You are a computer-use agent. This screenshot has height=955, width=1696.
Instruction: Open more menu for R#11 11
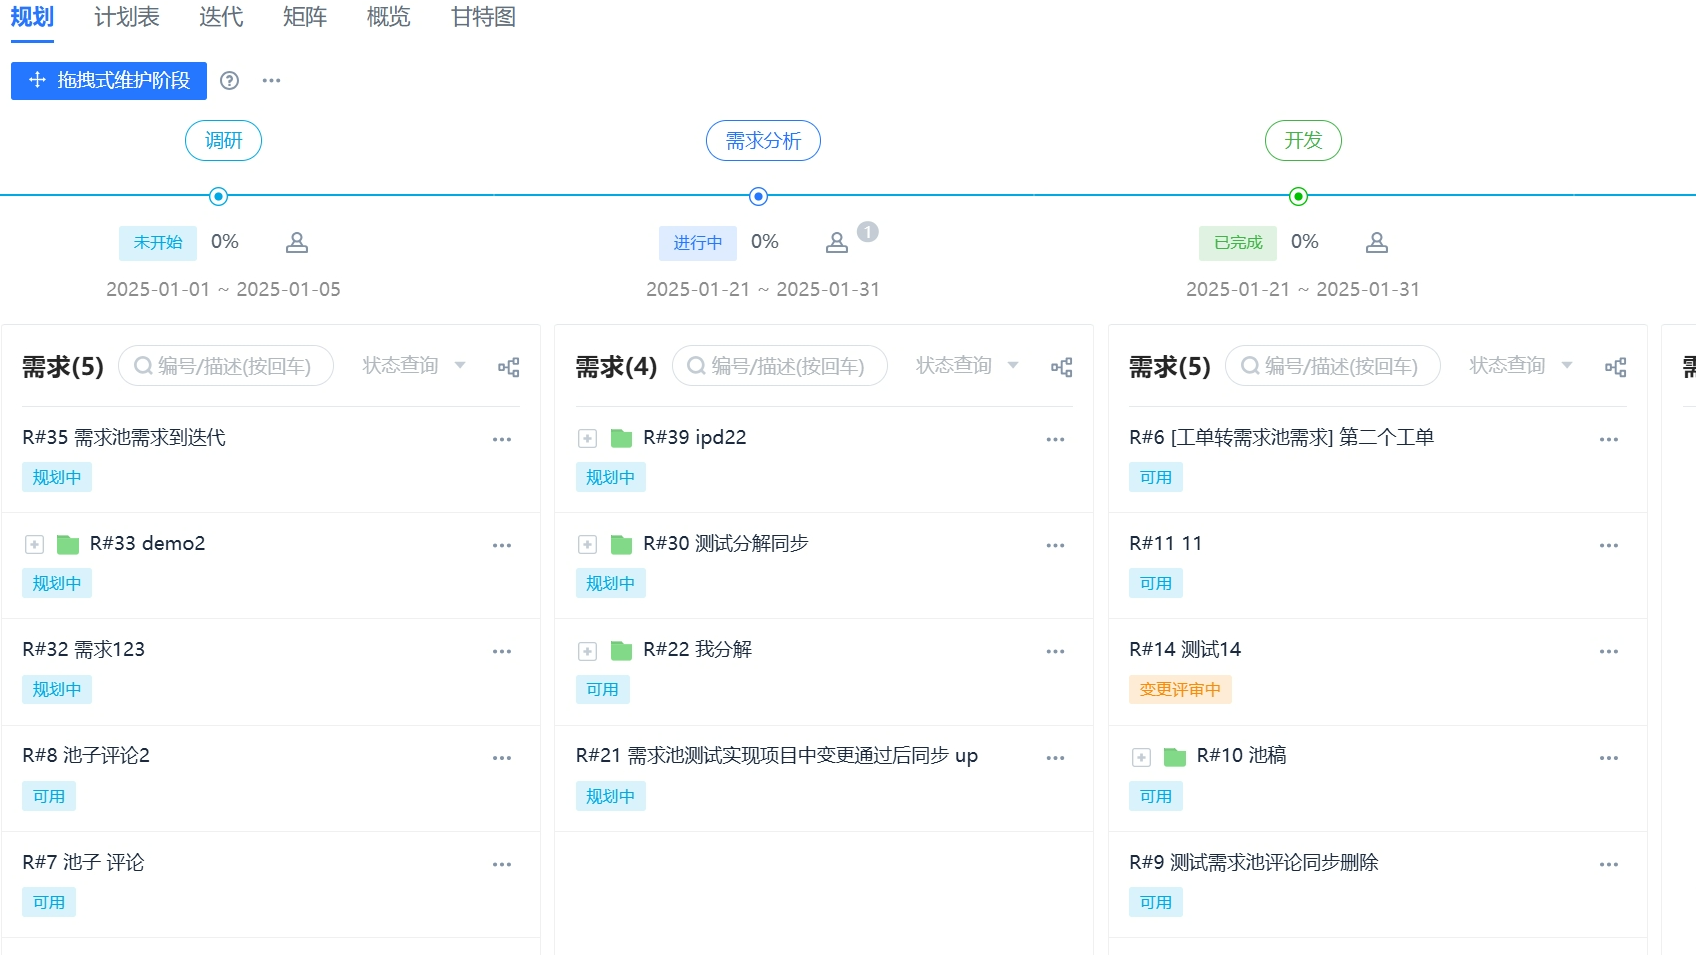tap(1609, 545)
